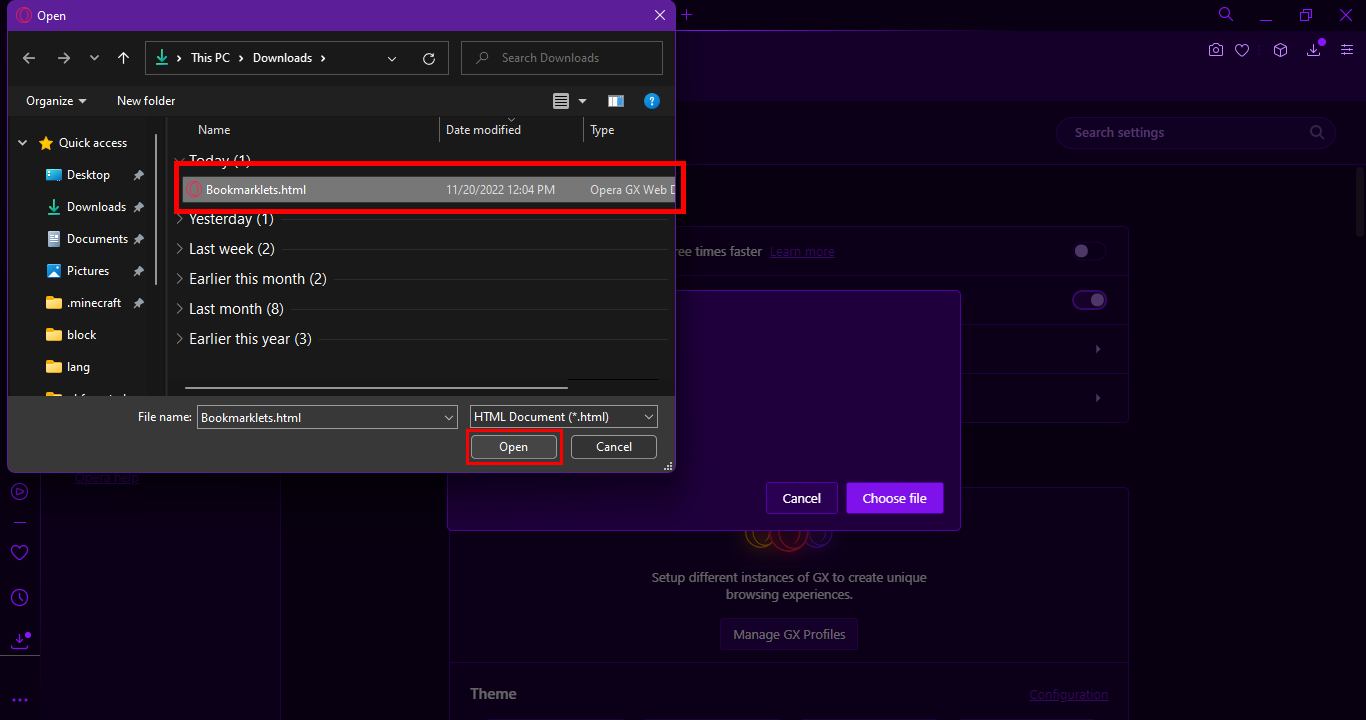Open Desktop in the navigation pane

tap(78, 175)
